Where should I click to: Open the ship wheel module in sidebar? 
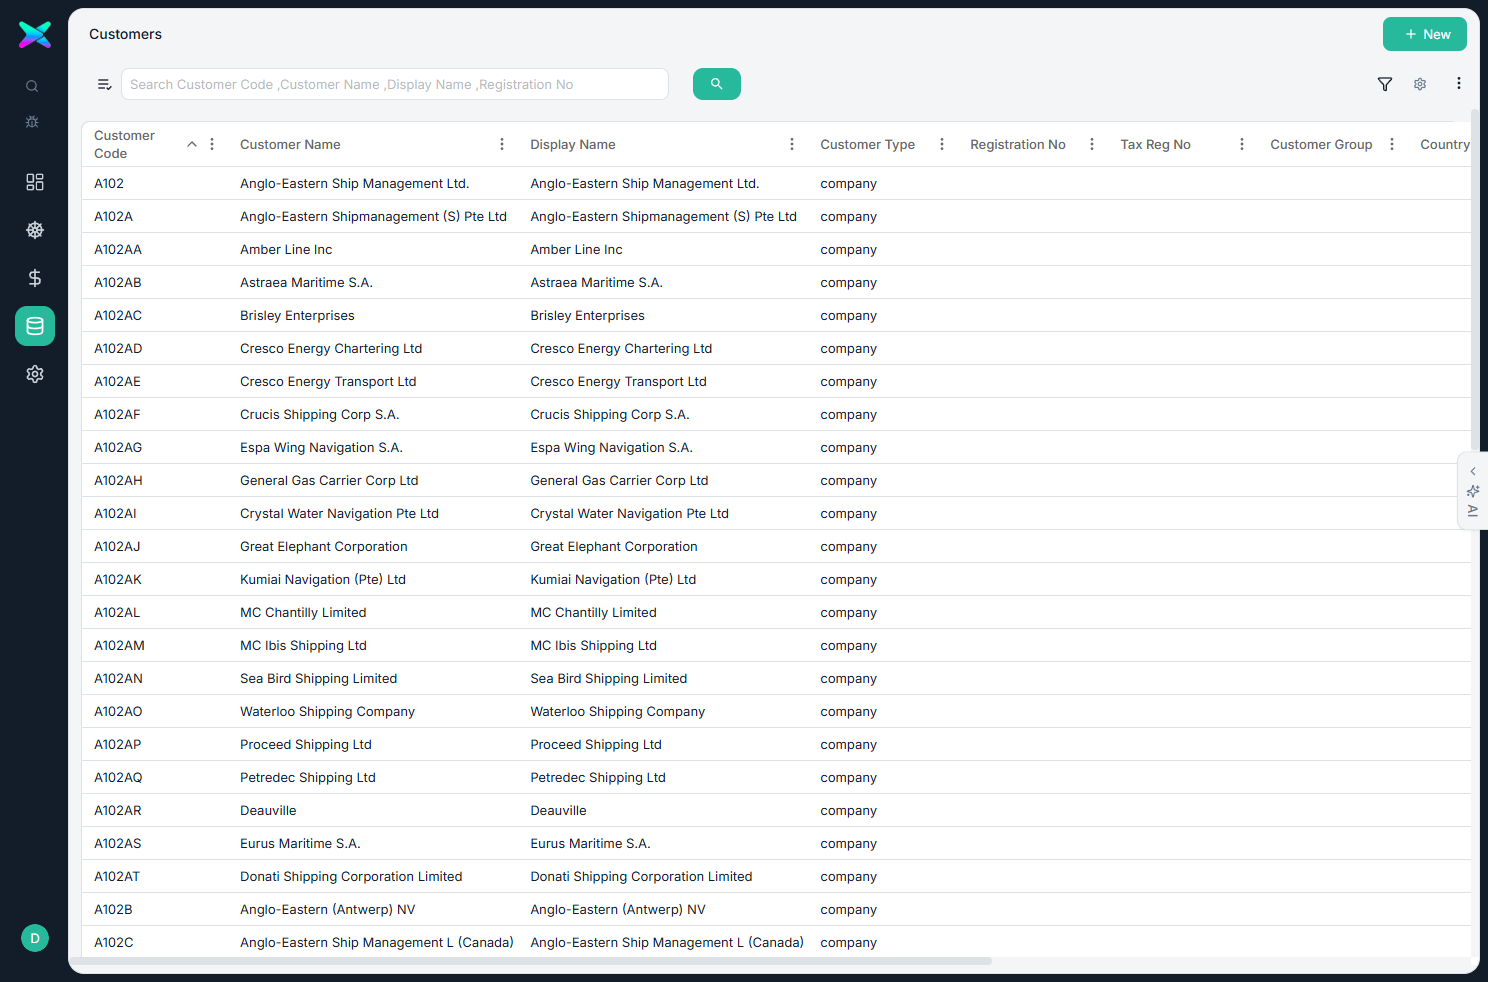tap(35, 230)
